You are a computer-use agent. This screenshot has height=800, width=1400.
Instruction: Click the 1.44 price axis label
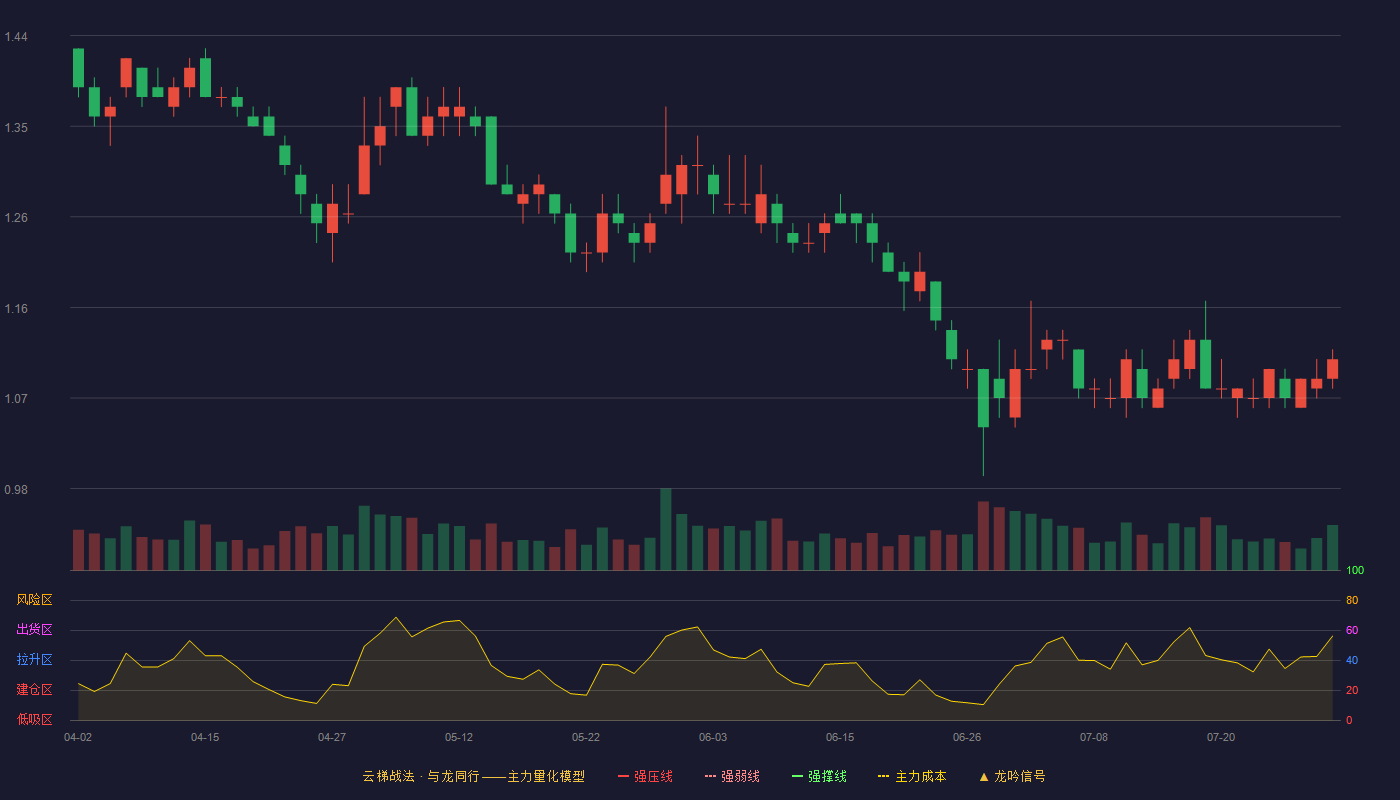(16, 37)
